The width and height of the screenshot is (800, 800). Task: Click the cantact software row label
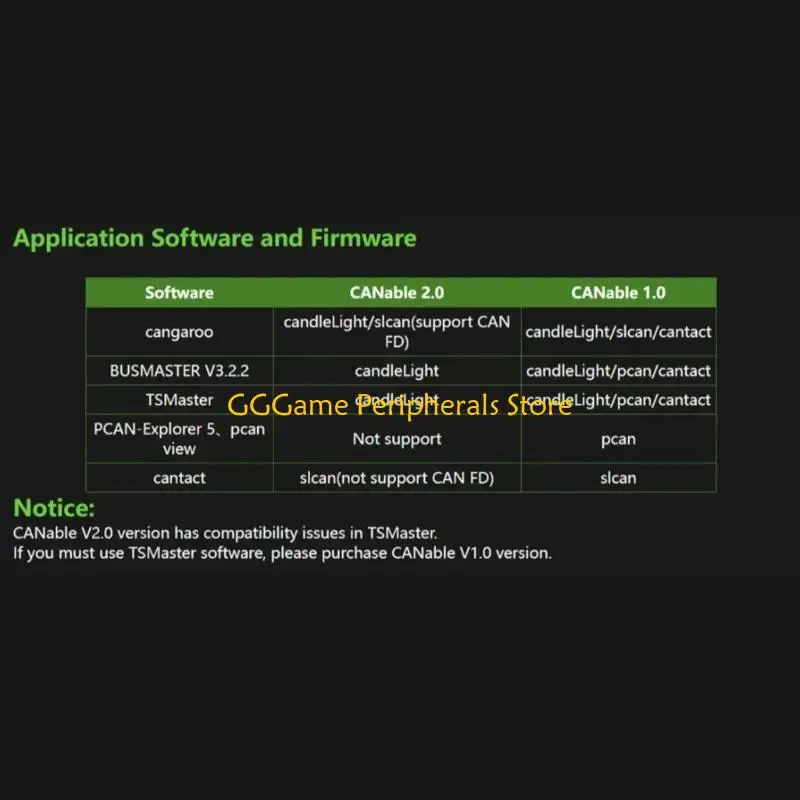tap(179, 478)
